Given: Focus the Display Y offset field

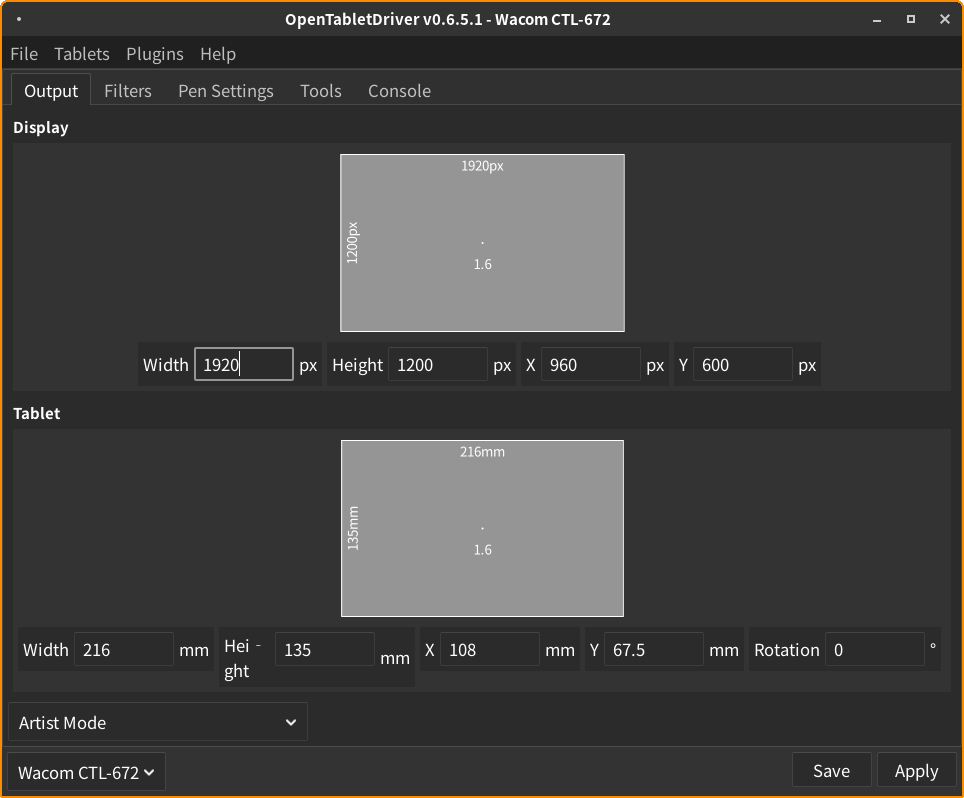Looking at the screenshot, I should [743, 365].
